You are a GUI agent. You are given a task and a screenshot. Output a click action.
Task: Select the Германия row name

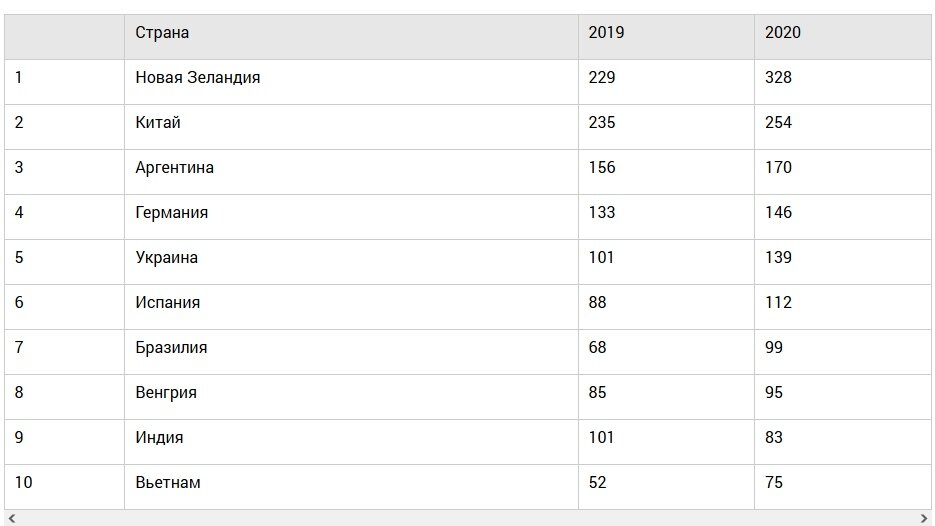[x=172, y=213]
